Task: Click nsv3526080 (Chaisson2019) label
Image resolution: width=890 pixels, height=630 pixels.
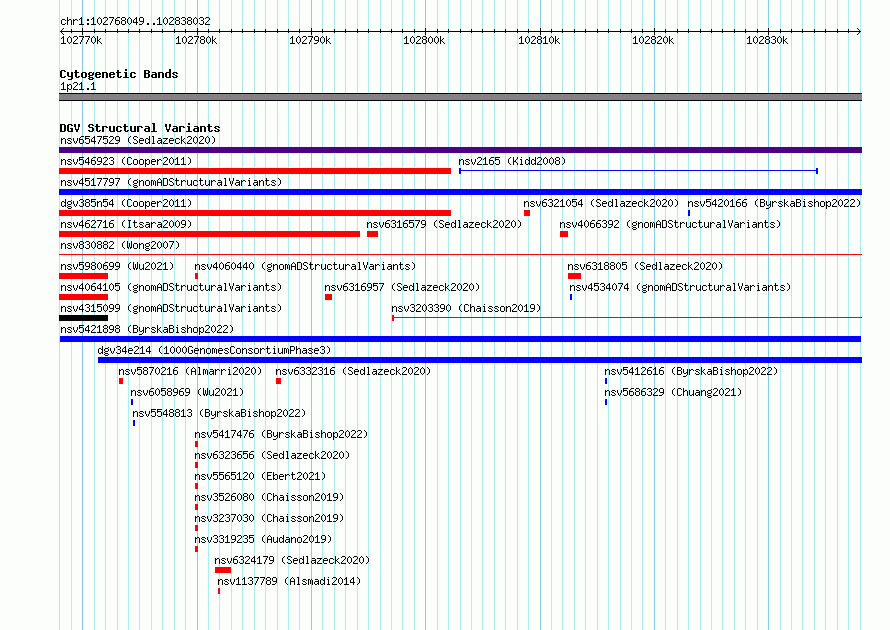Action: click(x=269, y=497)
